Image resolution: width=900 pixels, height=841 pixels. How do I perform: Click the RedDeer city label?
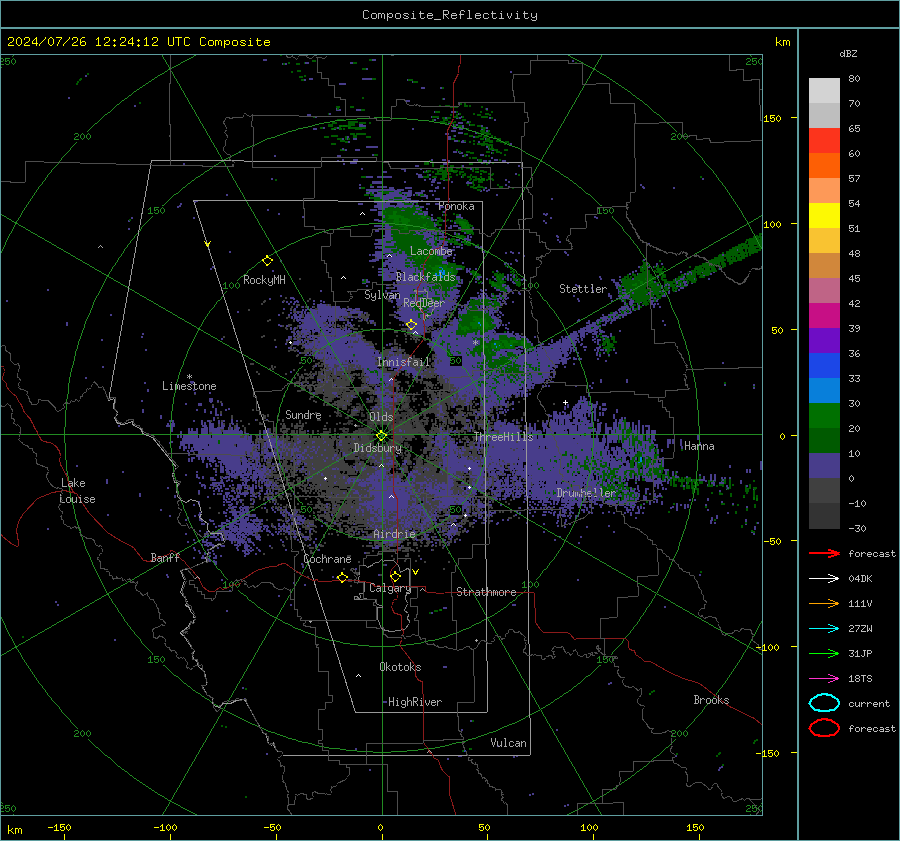point(424,303)
